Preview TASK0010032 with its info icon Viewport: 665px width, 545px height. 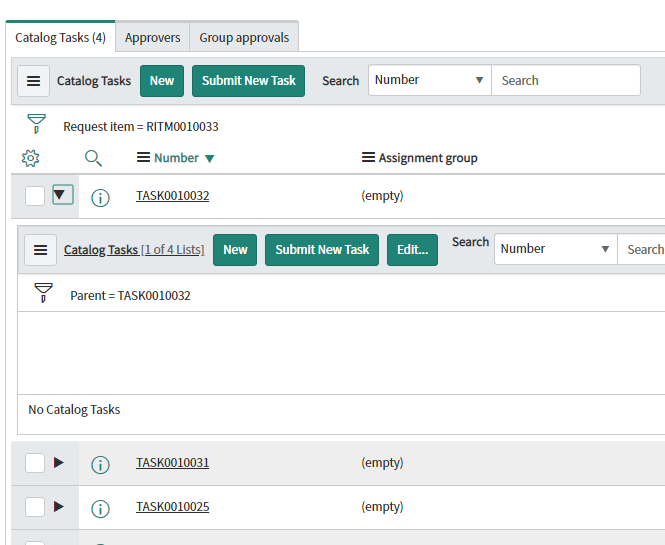point(101,197)
